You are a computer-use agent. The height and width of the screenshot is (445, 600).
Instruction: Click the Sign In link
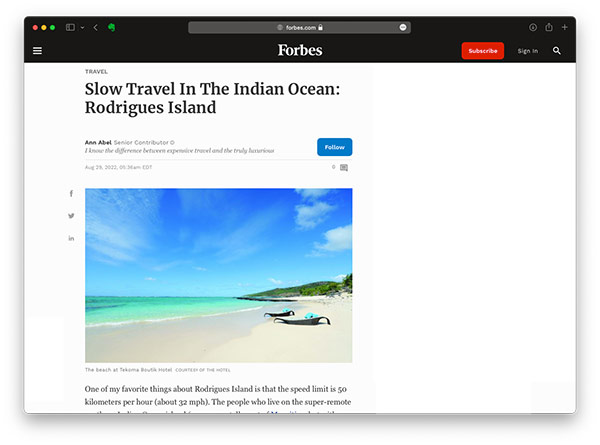click(x=528, y=51)
